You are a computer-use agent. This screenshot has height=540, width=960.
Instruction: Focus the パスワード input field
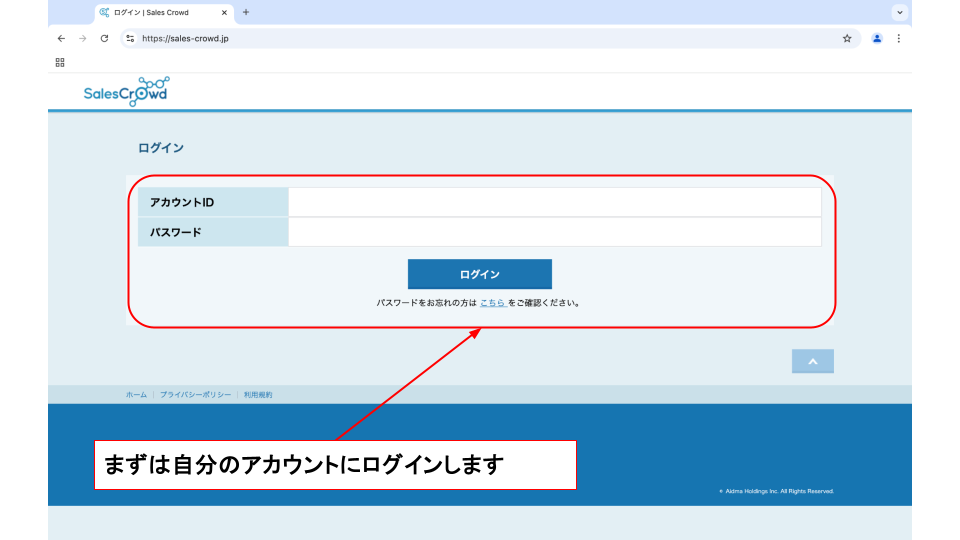pyautogui.click(x=554, y=232)
